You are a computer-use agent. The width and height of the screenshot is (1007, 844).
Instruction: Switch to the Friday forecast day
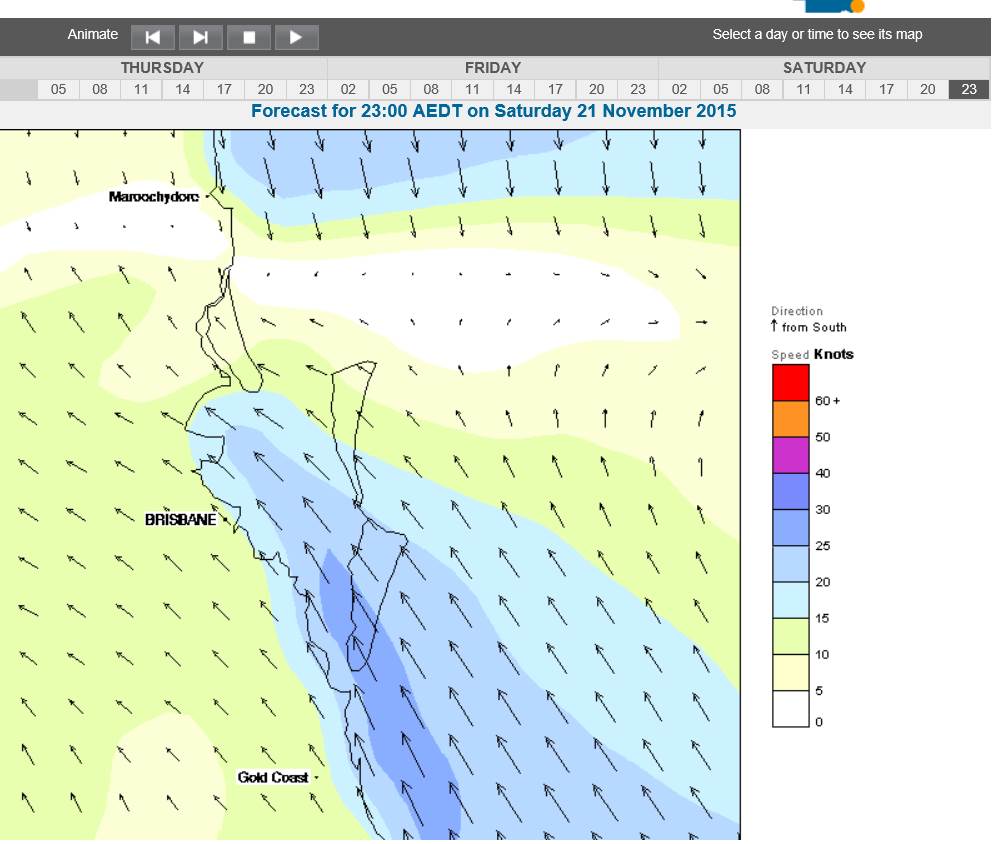point(493,68)
